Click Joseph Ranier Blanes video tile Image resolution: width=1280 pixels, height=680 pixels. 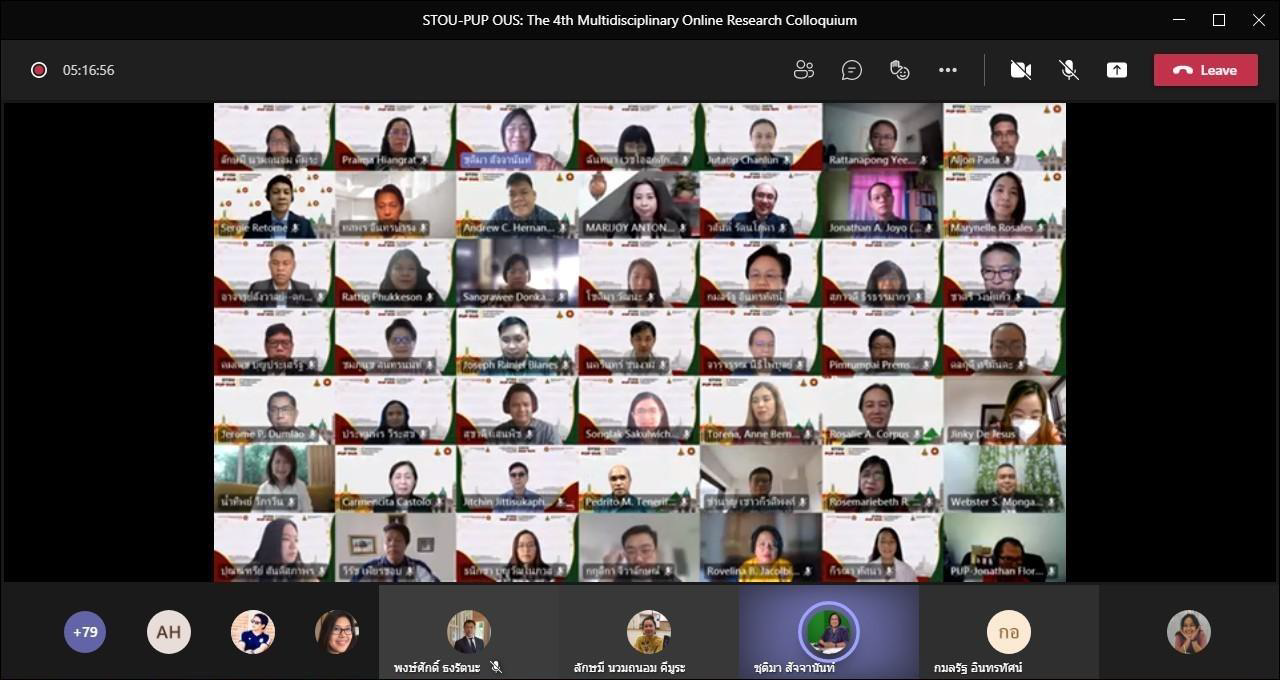click(x=517, y=341)
